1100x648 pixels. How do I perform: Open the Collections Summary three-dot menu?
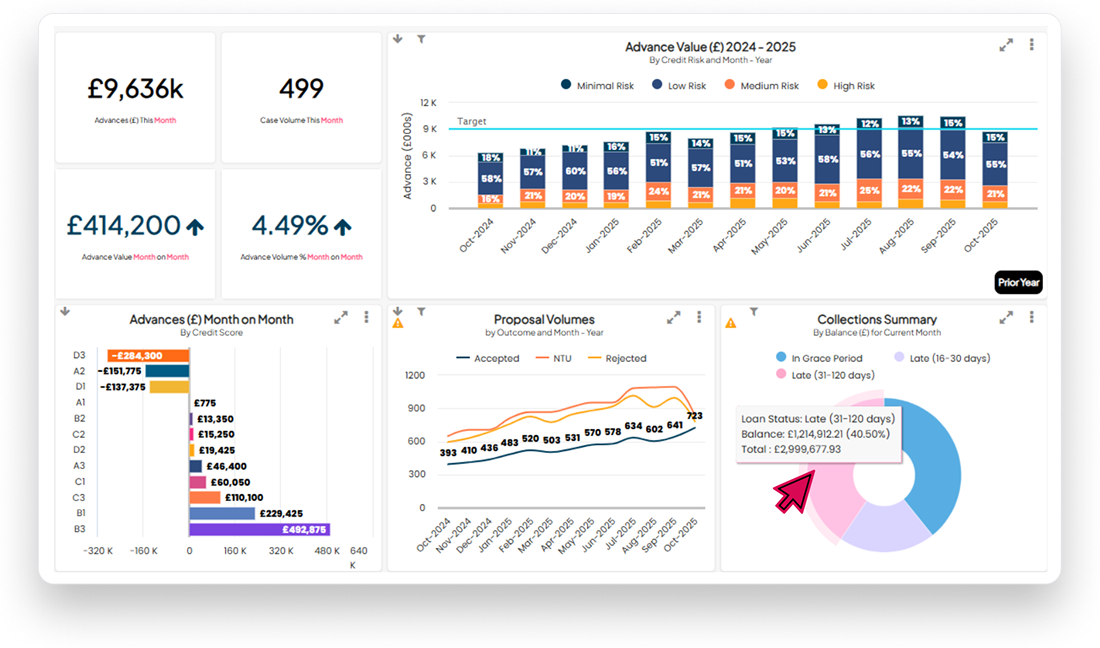pyautogui.click(x=1031, y=317)
